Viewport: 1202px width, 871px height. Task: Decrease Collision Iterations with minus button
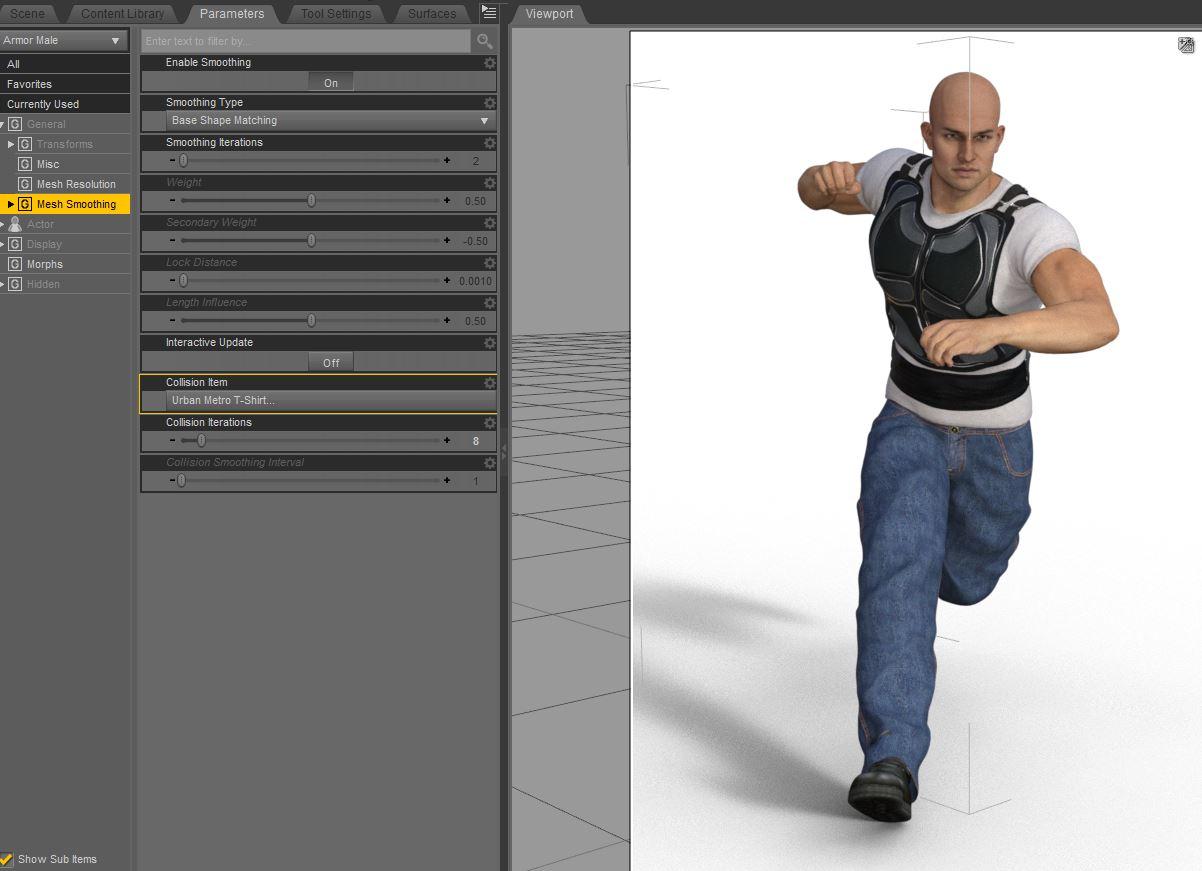coord(172,441)
